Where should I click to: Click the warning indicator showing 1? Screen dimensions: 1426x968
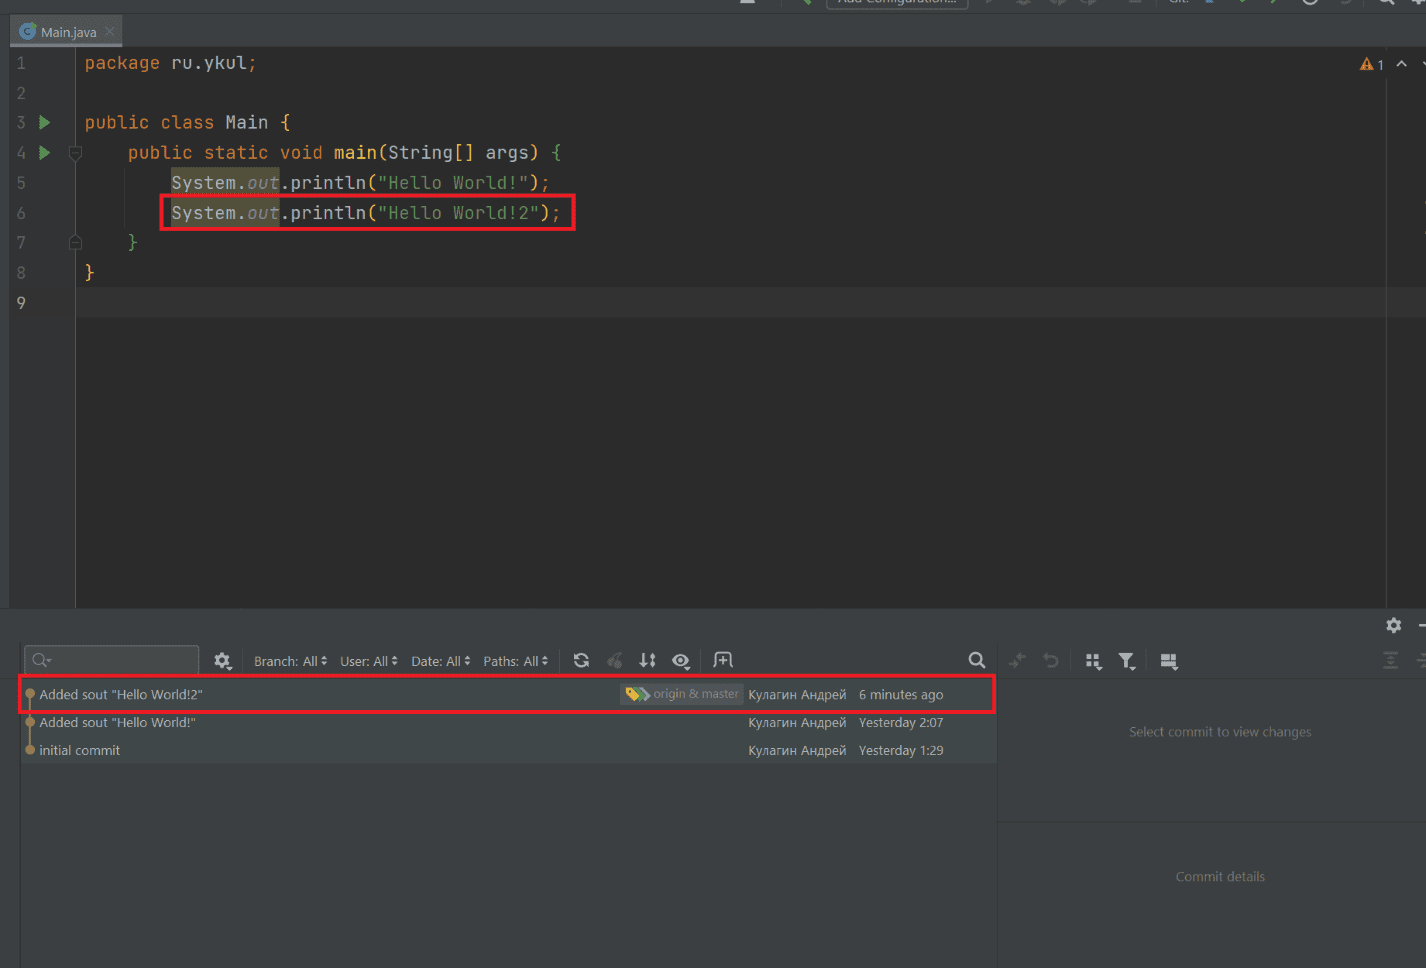tap(1371, 64)
